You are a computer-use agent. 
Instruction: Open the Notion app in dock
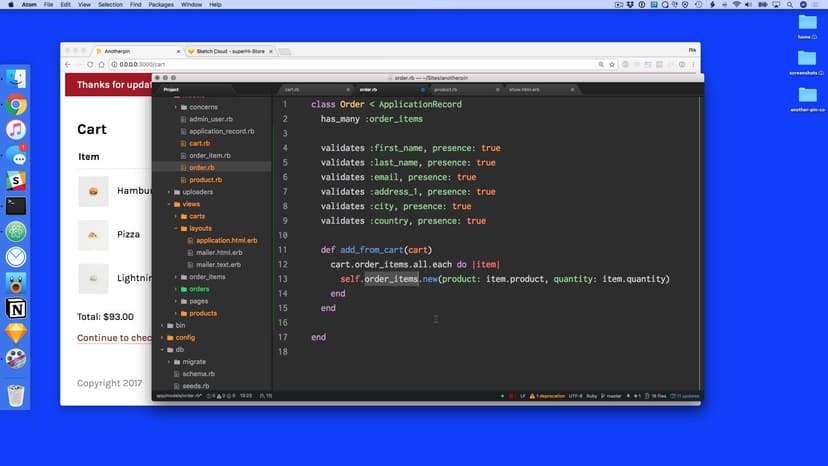coord(16,307)
